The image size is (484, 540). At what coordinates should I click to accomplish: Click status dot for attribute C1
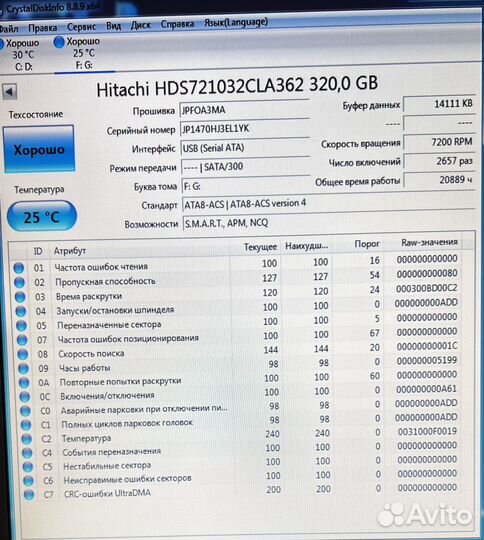coord(26,425)
